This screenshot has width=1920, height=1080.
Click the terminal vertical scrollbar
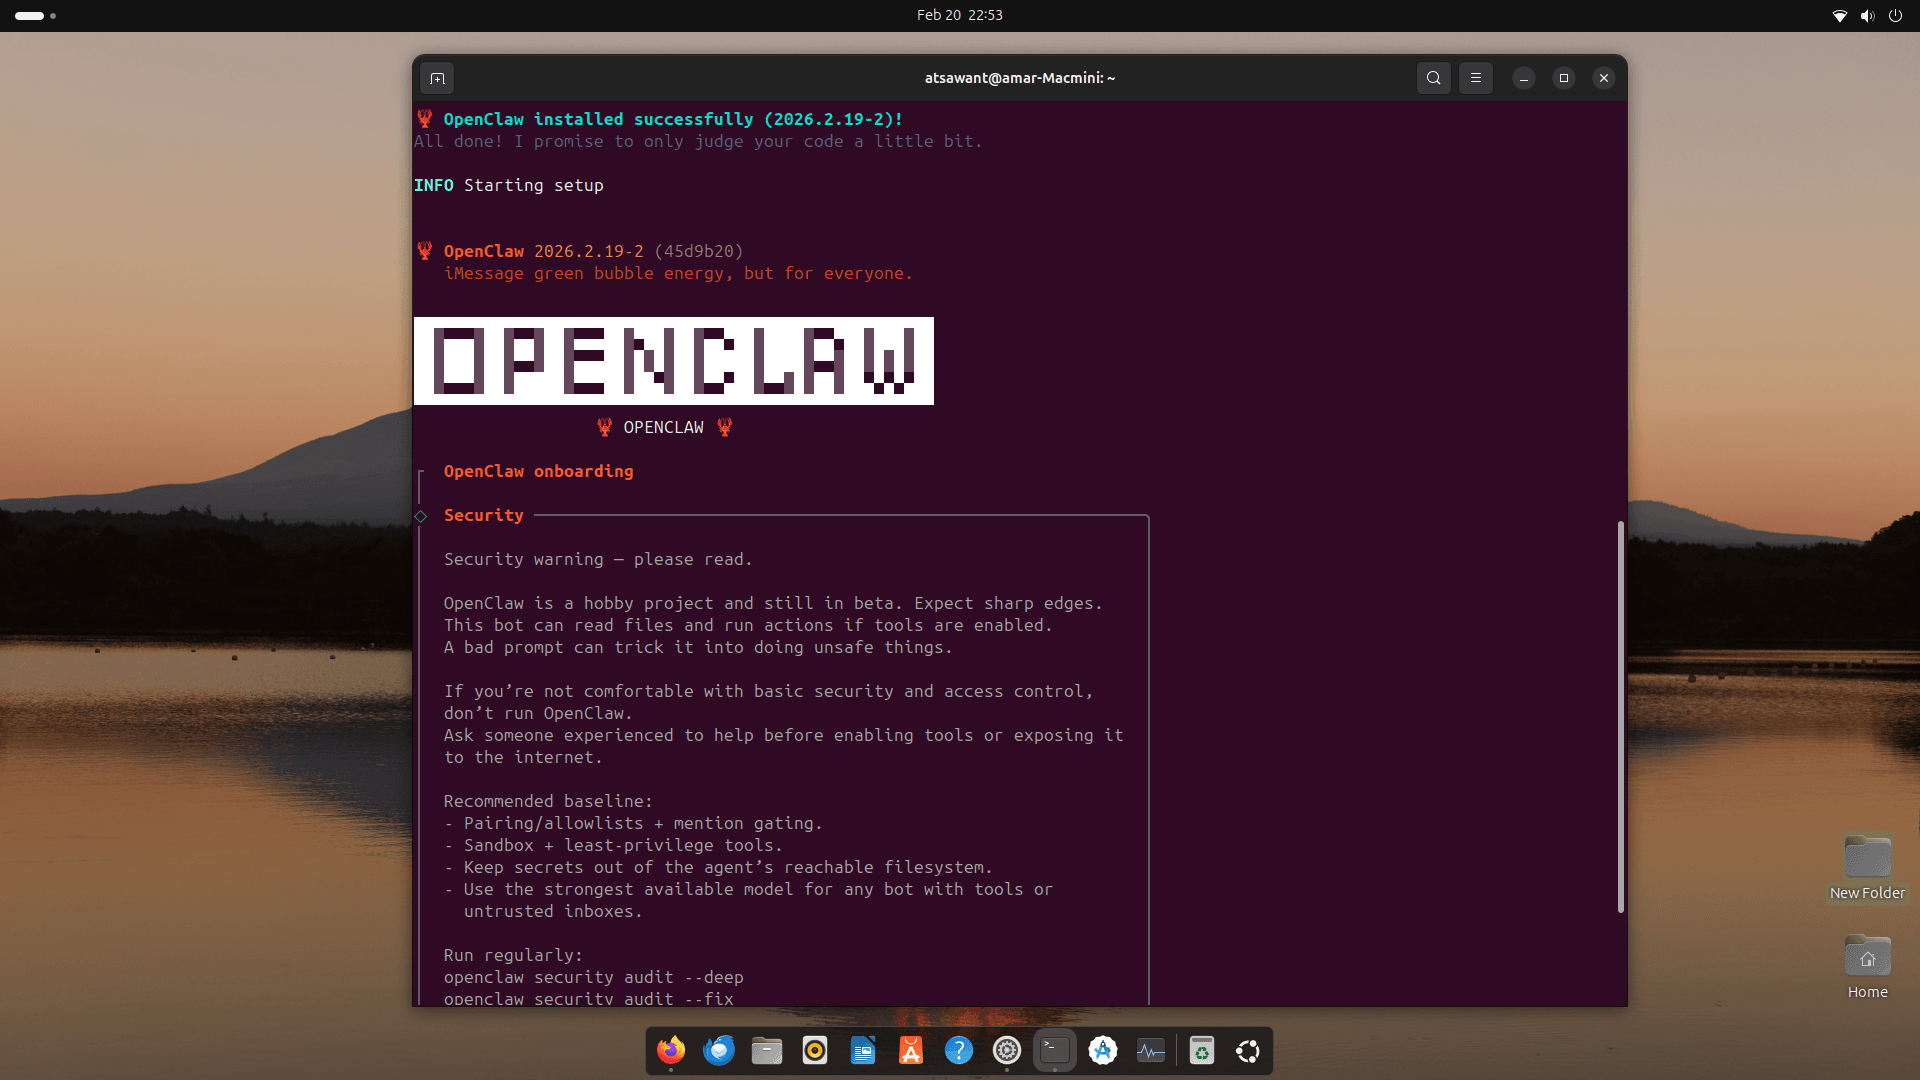click(1620, 716)
